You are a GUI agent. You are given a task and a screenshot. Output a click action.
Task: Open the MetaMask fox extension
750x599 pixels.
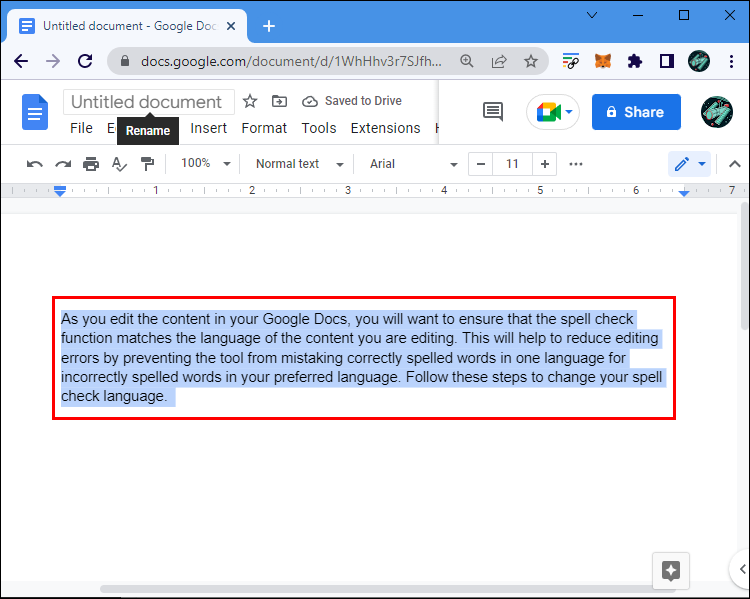(603, 61)
